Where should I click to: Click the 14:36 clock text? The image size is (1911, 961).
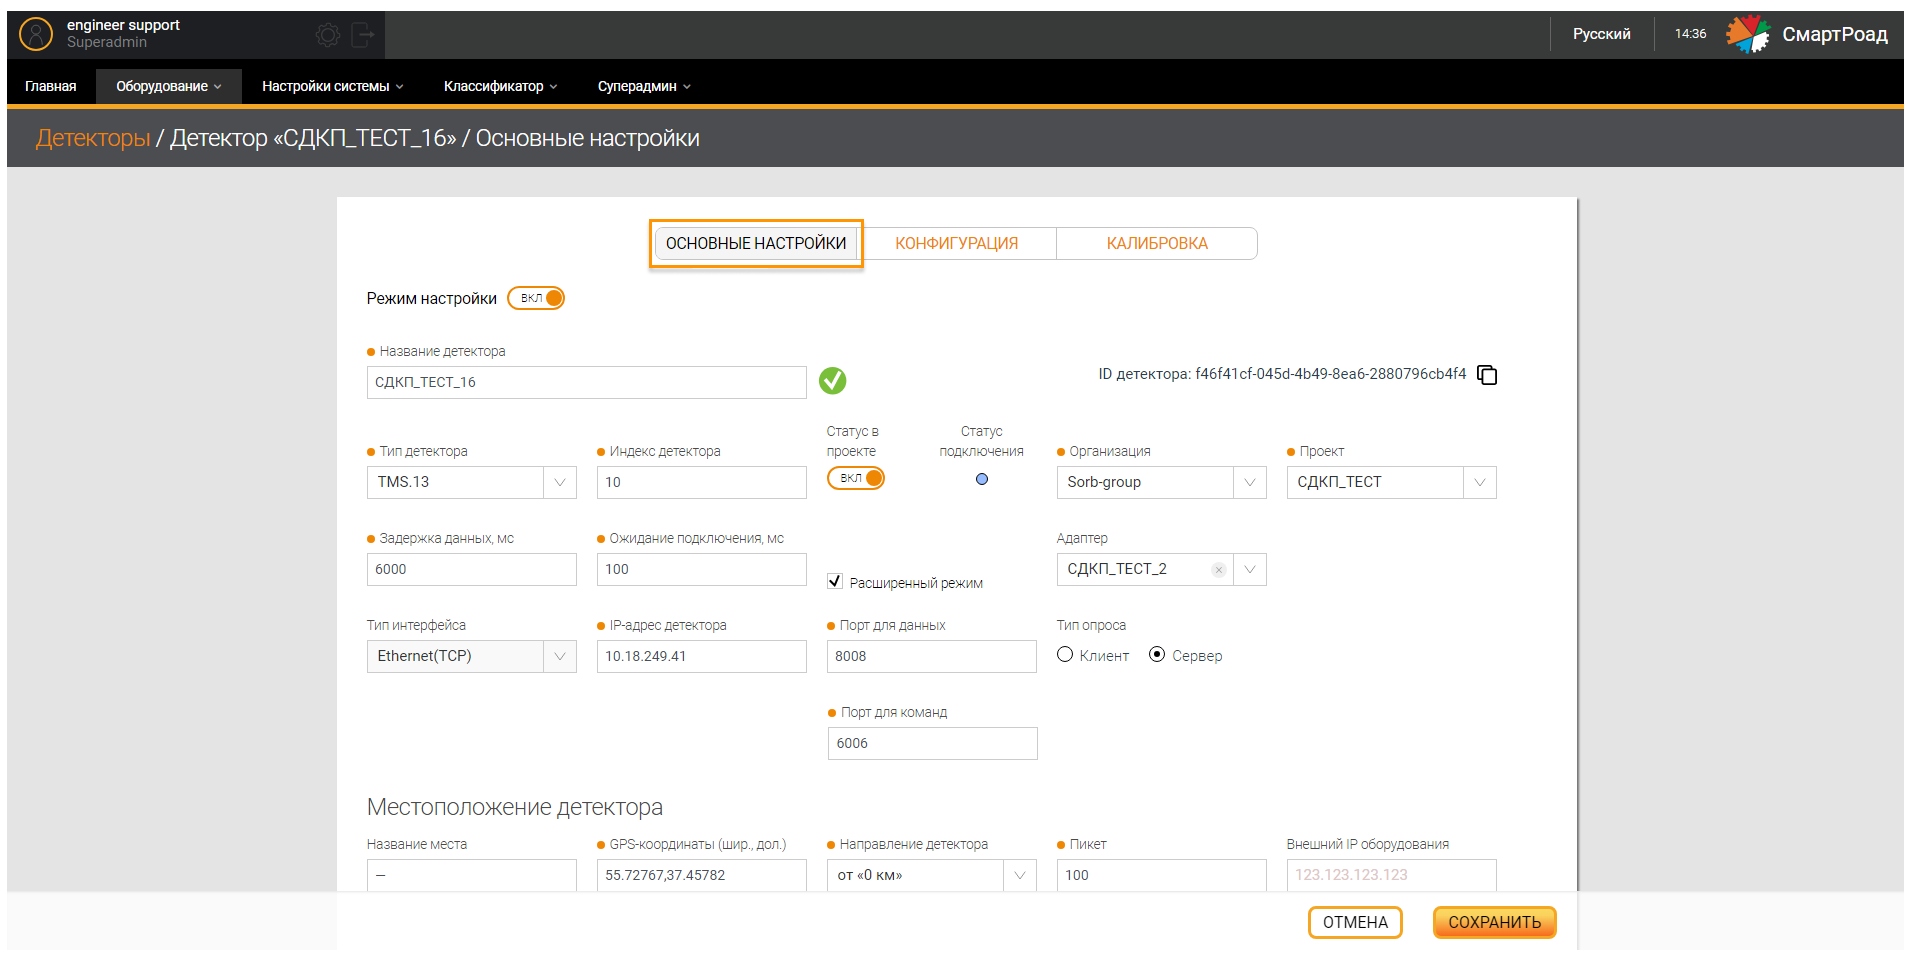point(1691,34)
